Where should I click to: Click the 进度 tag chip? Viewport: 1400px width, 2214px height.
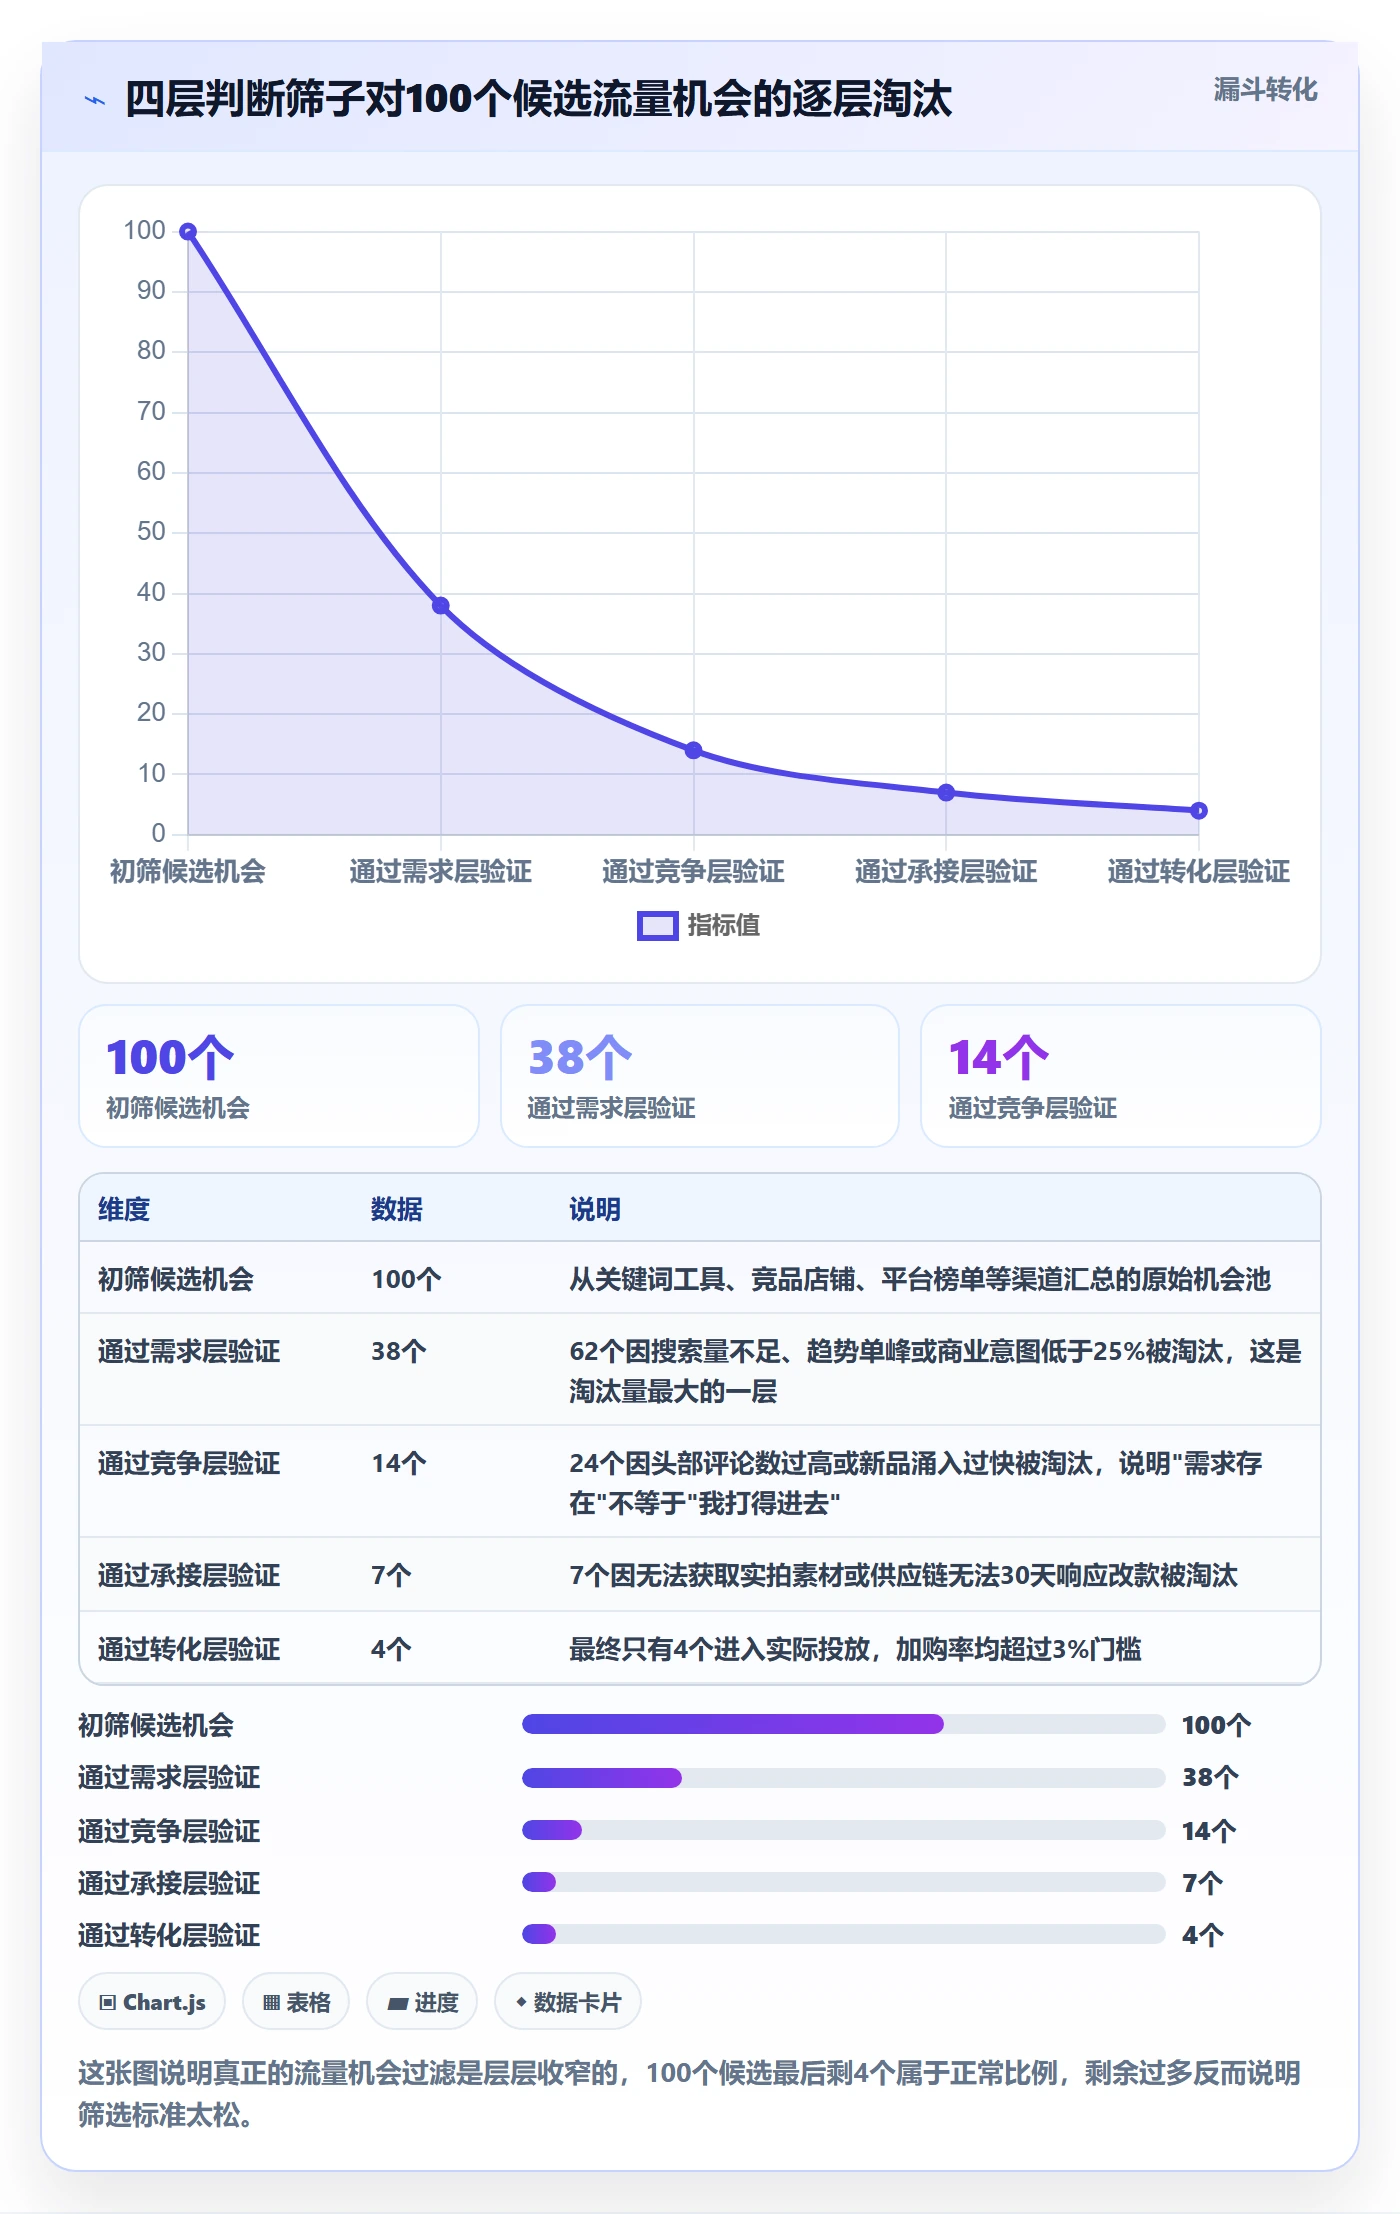pos(422,2002)
